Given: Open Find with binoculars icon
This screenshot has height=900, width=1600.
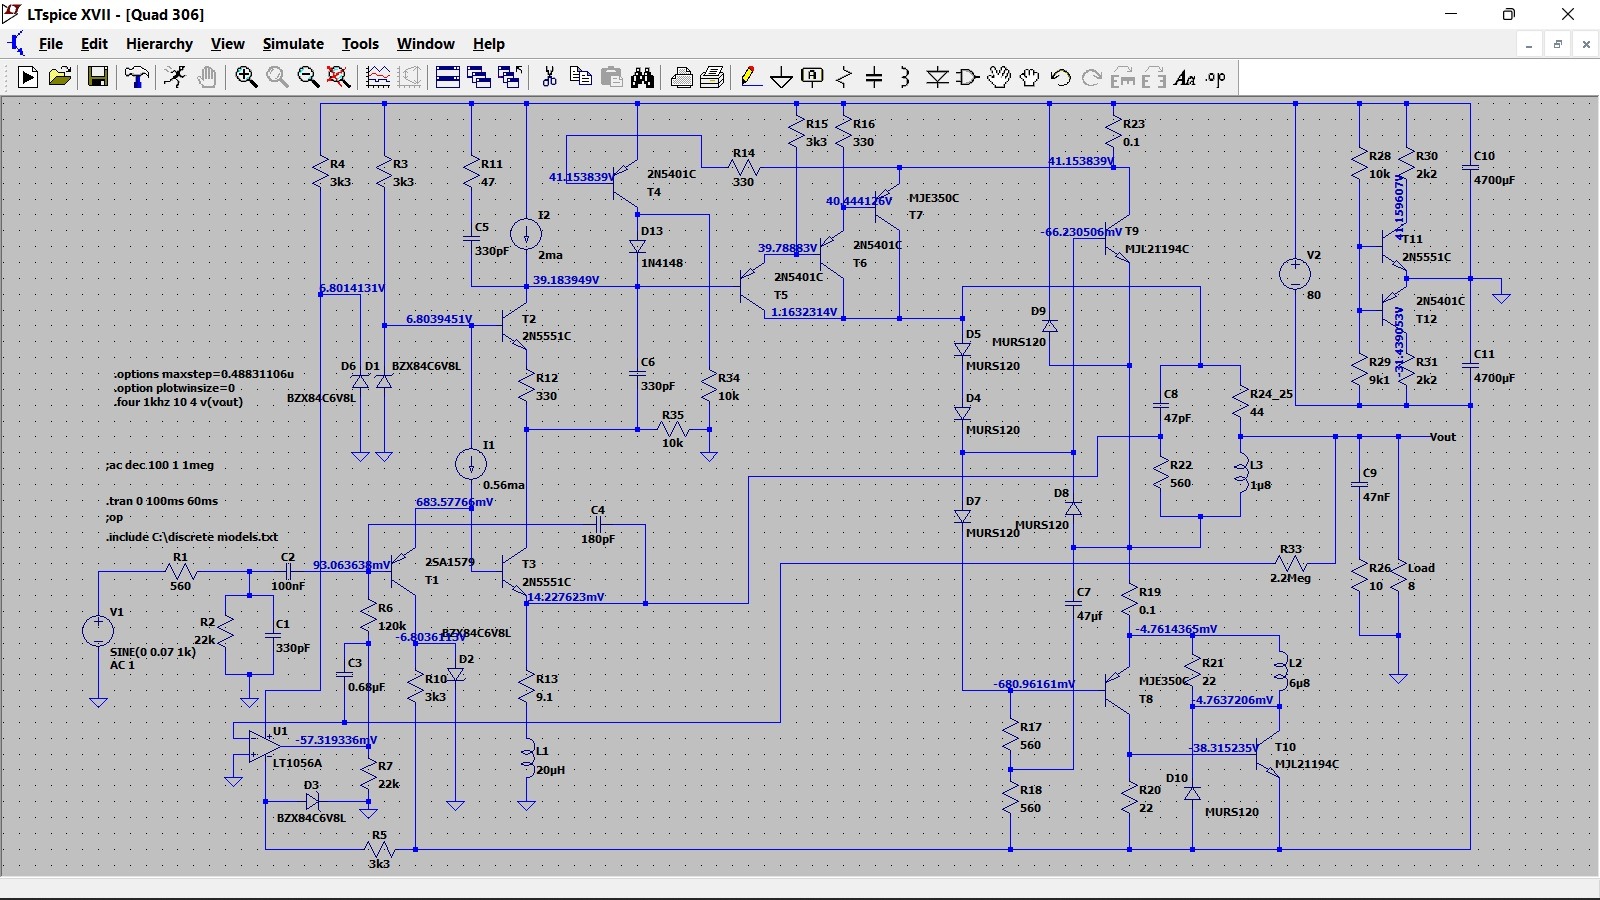Looking at the screenshot, I should tap(643, 77).
